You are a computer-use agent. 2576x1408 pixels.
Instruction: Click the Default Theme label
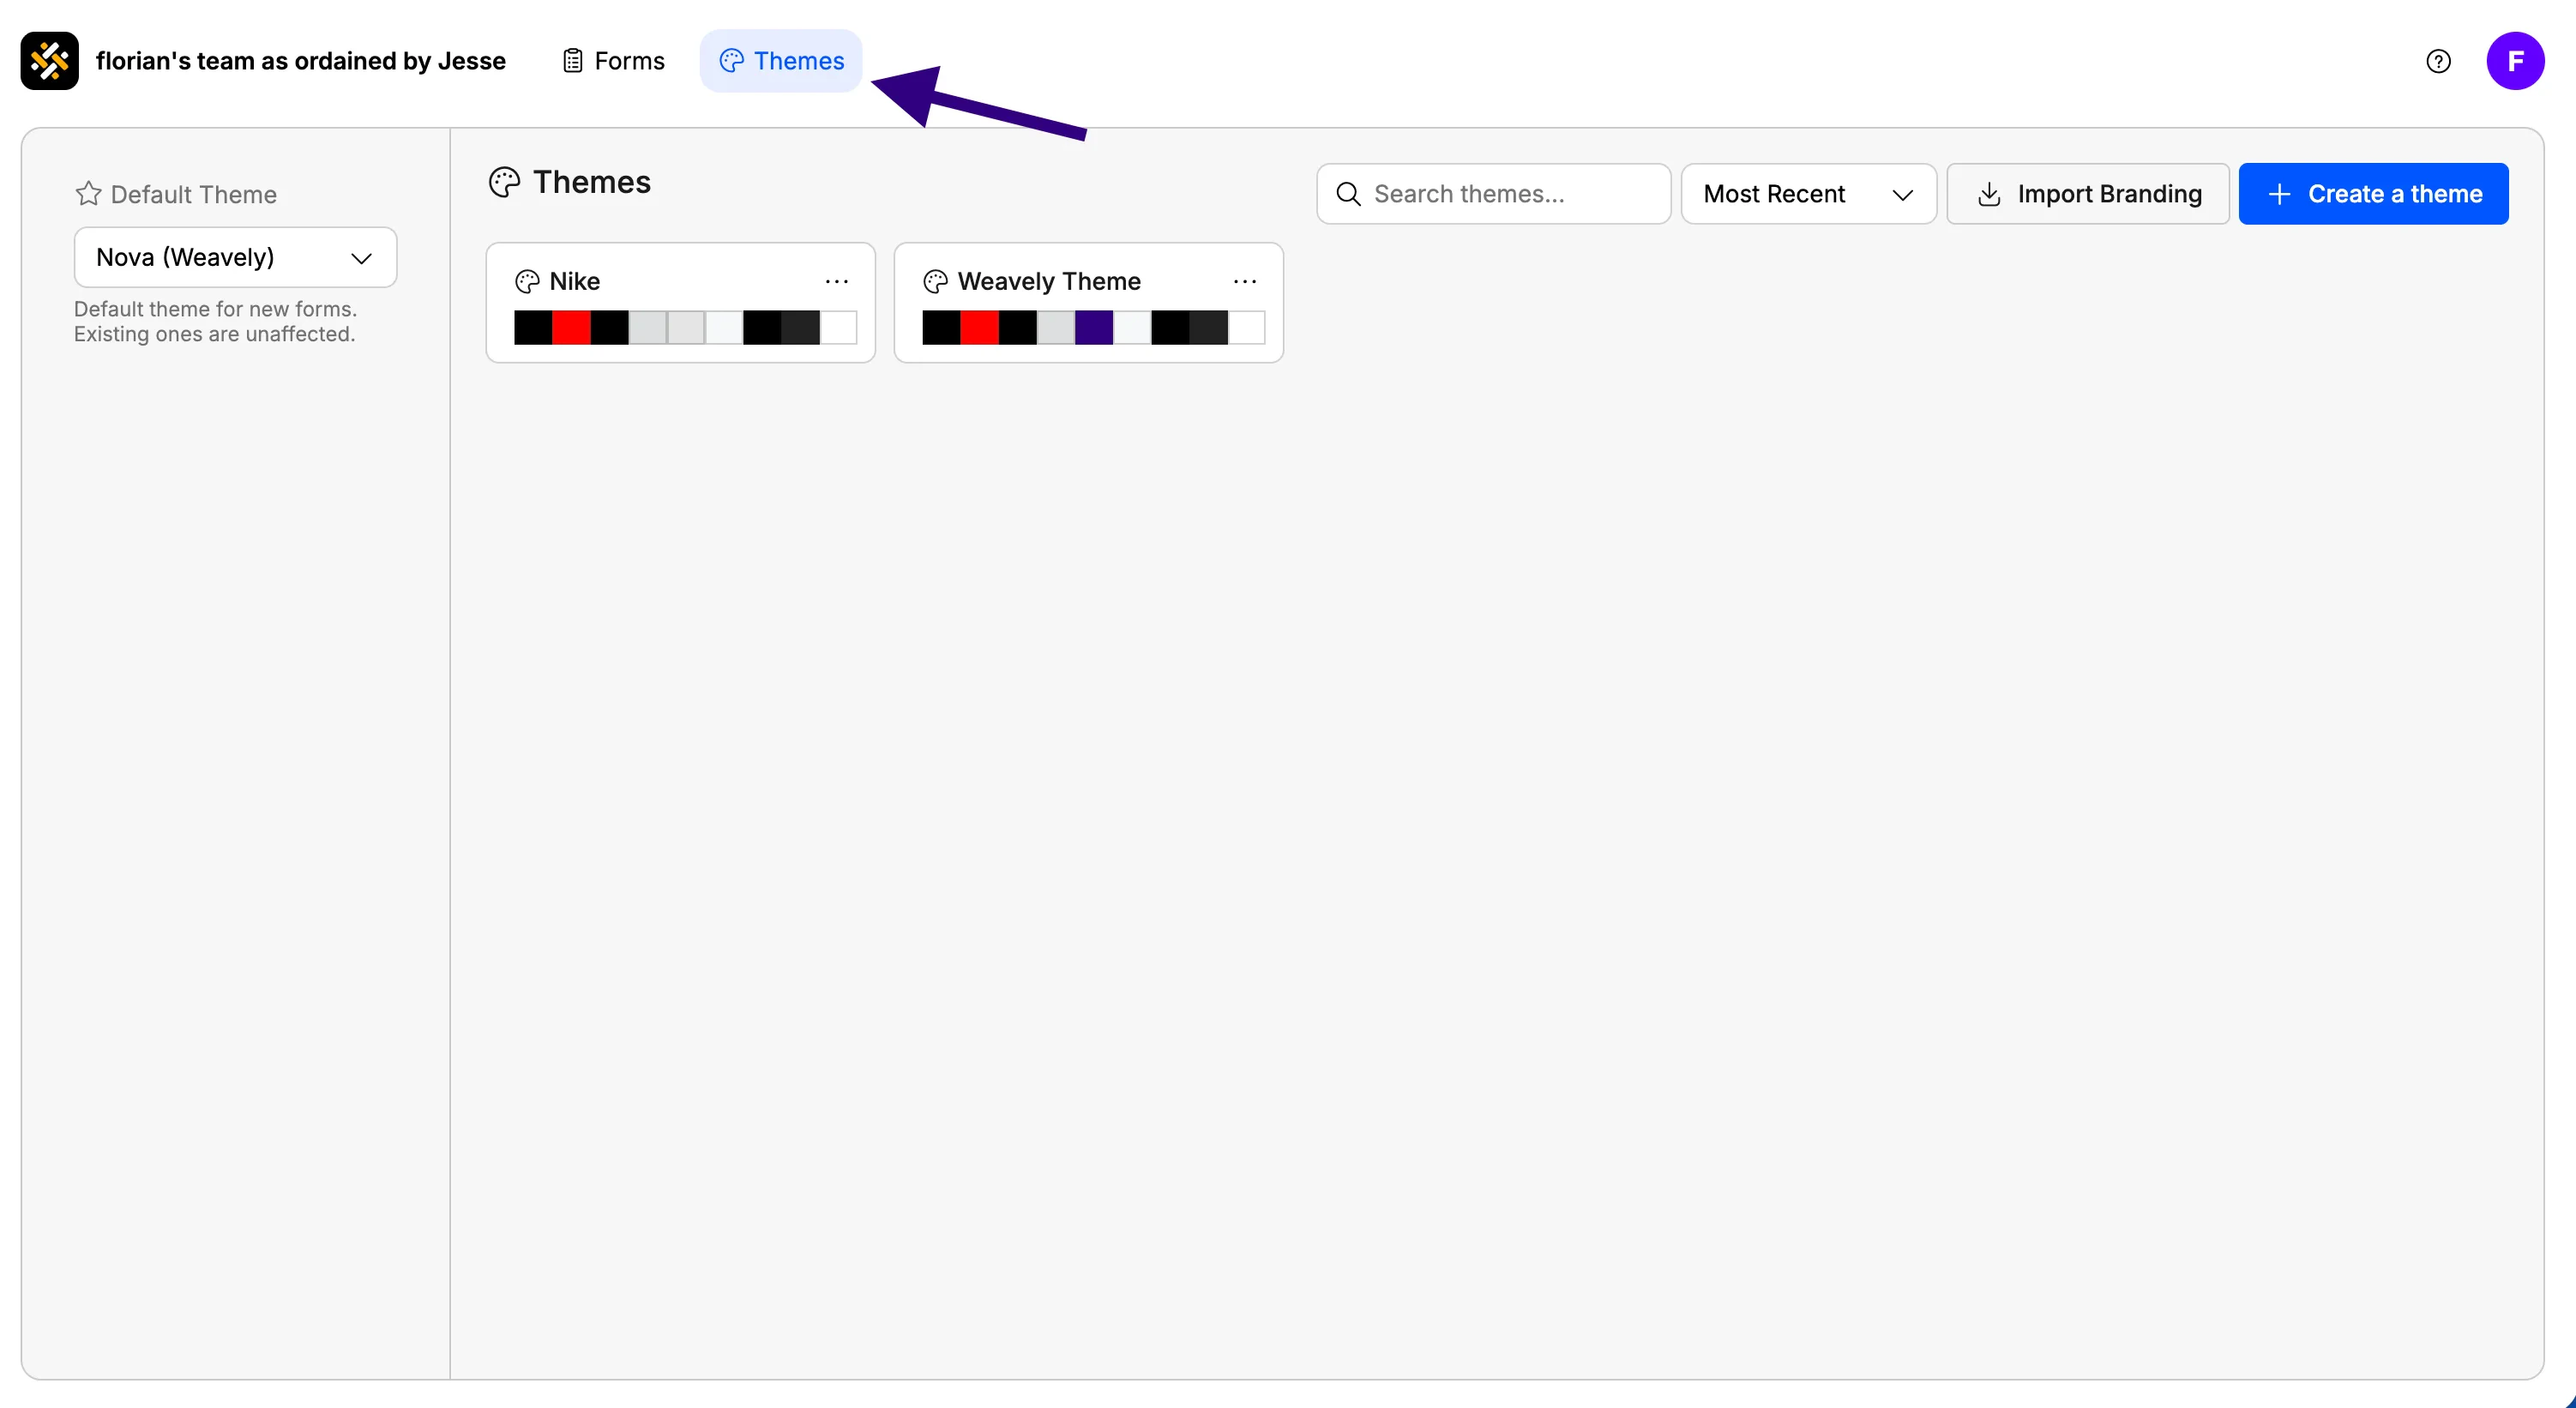point(193,194)
